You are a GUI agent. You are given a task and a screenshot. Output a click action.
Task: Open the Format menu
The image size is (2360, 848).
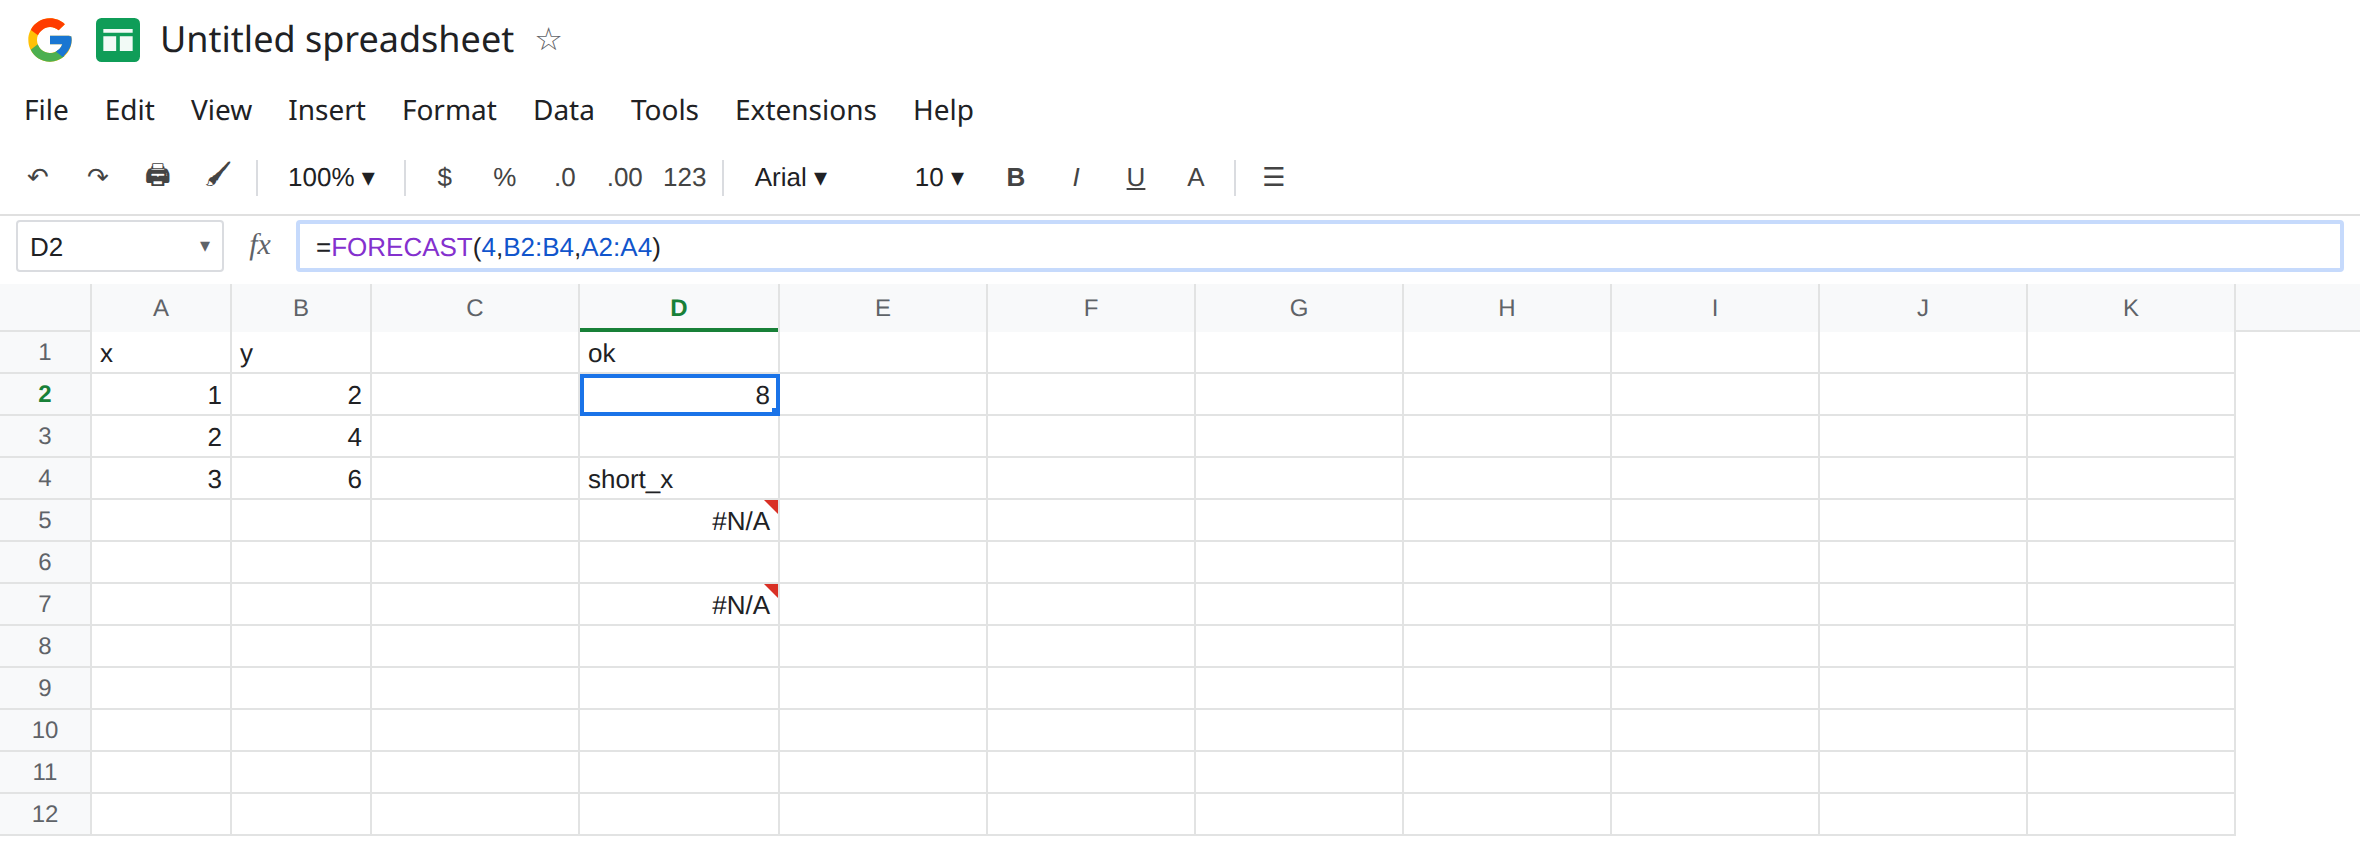click(x=449, y=110)
